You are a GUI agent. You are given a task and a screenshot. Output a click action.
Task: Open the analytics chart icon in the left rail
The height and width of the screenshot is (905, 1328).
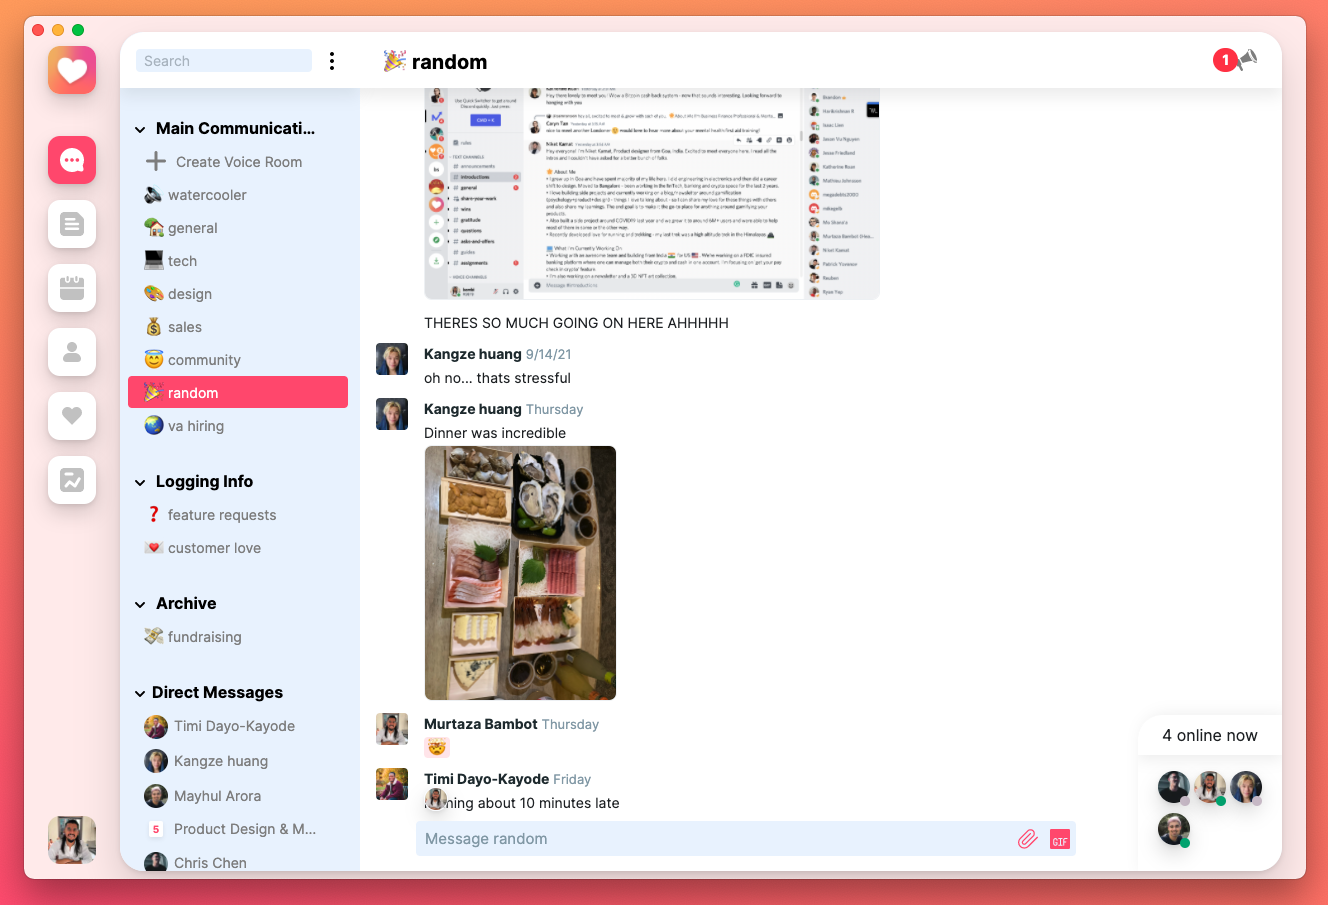(x=72, y=480)
